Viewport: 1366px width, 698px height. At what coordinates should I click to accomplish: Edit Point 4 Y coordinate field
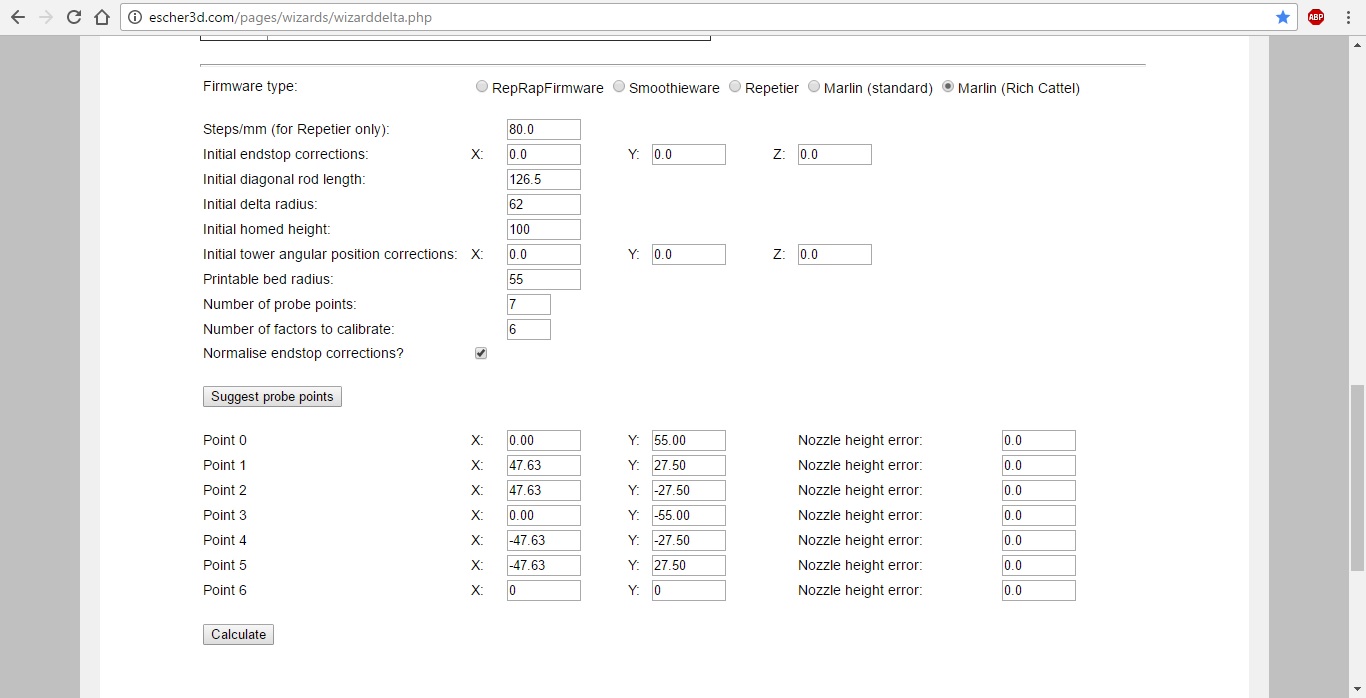(x=689, y=541)
